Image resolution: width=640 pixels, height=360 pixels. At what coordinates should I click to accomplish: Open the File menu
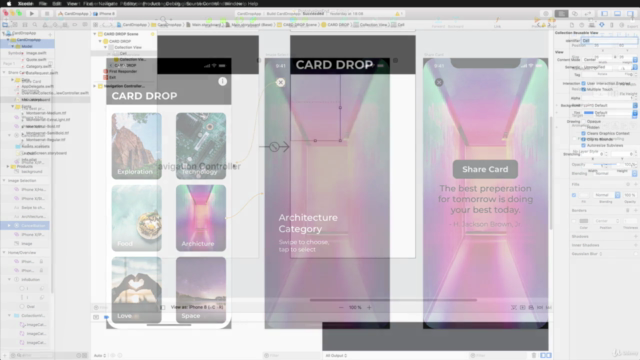pyautogui.click(x=42, y=4)
